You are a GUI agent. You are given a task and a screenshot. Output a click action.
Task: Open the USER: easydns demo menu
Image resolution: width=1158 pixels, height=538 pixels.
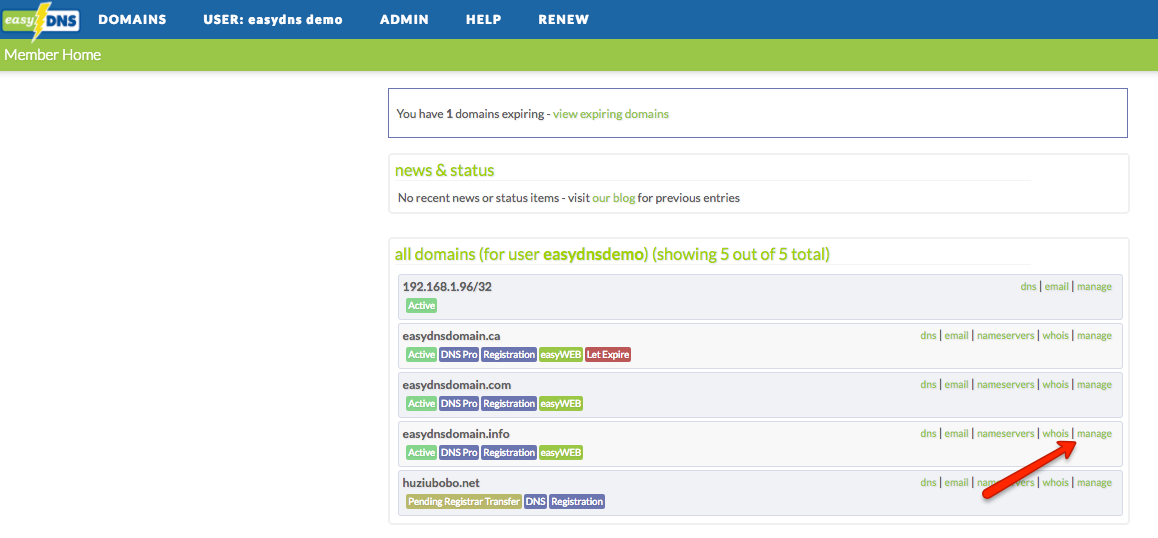(273, 20)
